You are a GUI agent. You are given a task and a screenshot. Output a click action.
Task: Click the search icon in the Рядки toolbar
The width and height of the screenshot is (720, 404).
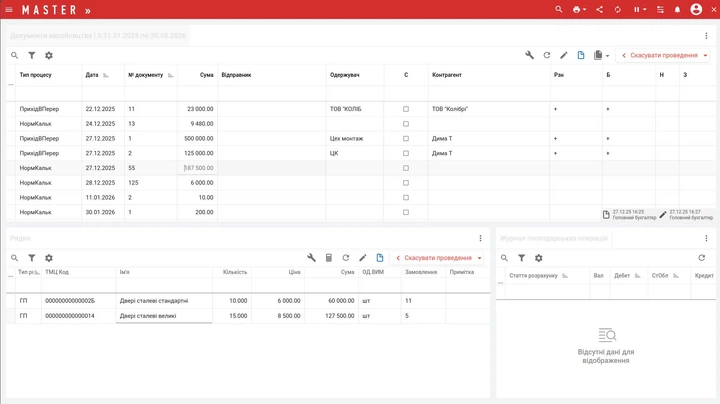15,258
